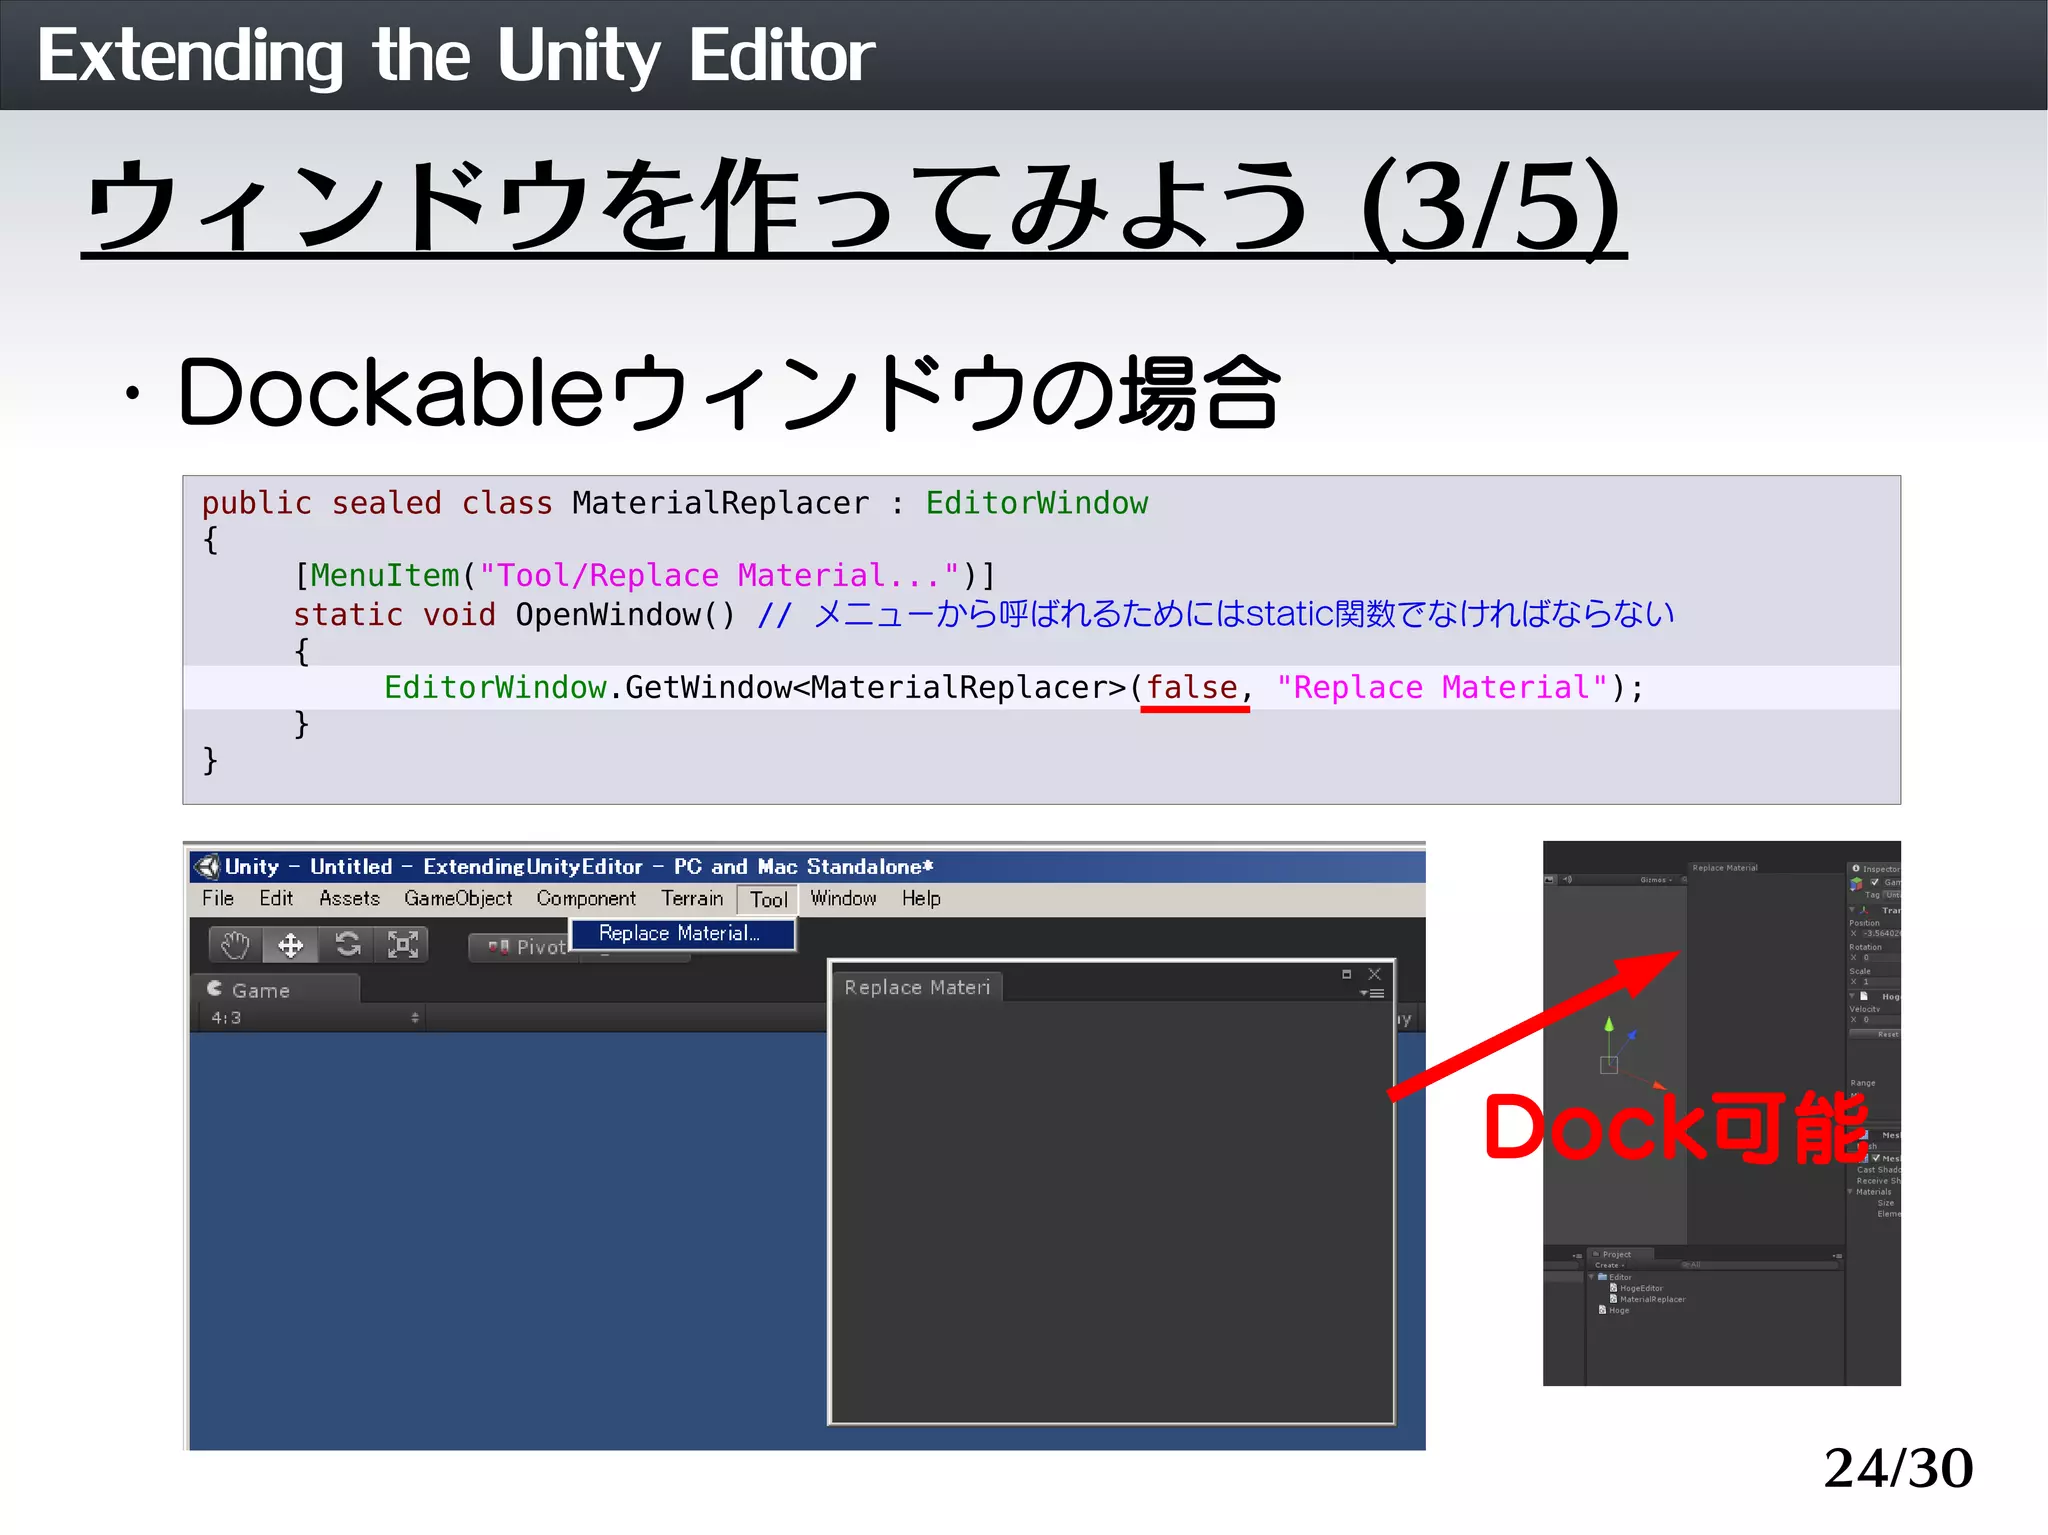Click the MaterialReplacer script file icon
The image size is (2048, 1535).
1613,1299
